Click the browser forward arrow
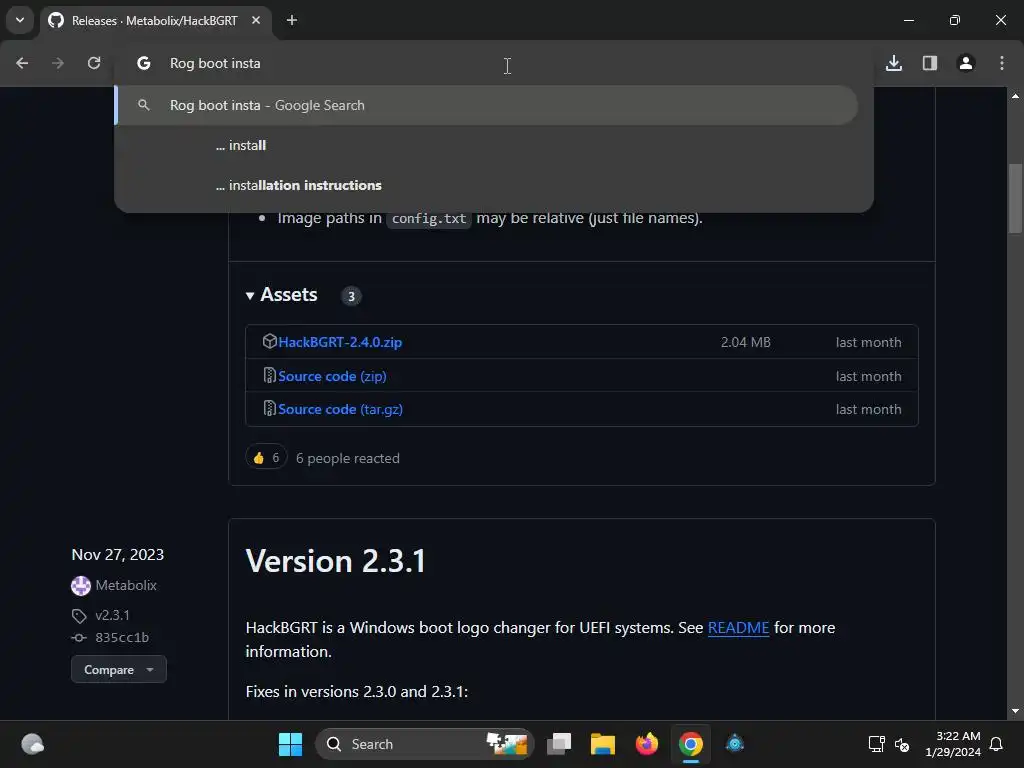This screenshot has width=1024, height=768. pos(58,63)
